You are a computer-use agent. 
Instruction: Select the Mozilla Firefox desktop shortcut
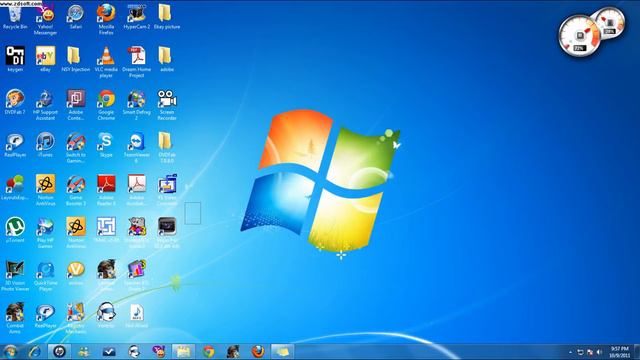[106, 18]
